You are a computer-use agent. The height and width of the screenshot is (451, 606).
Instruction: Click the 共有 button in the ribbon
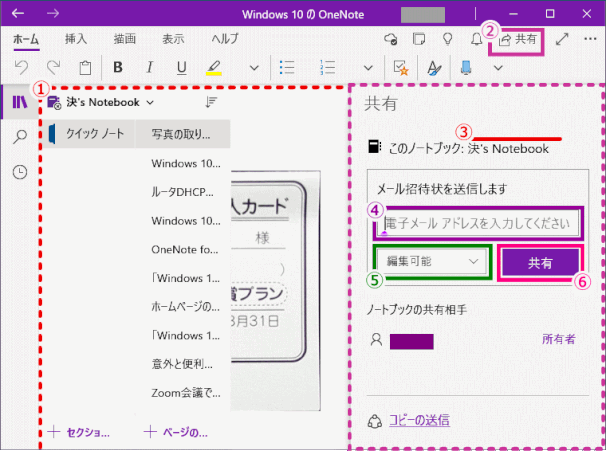pos(517,39)
